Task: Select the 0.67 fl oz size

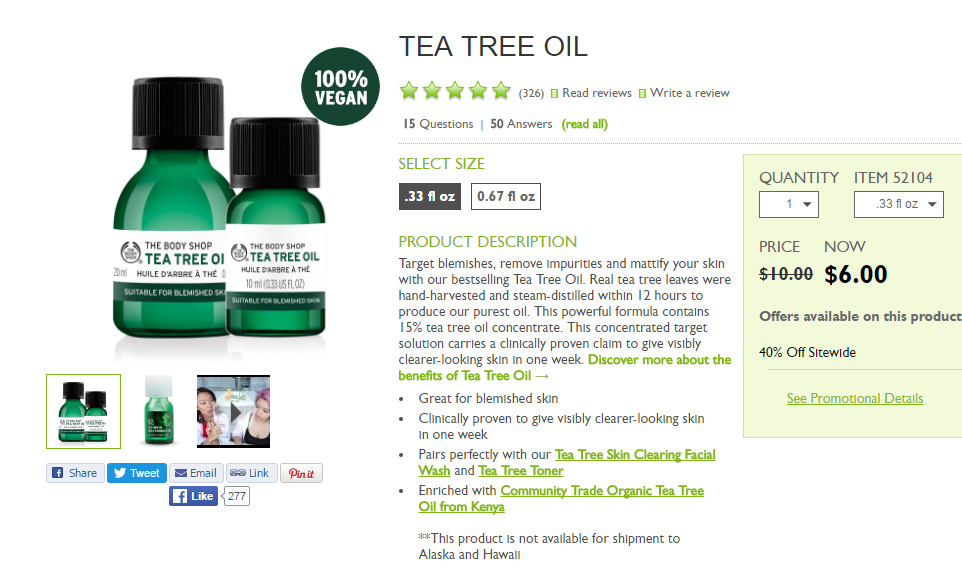Action: pyautogui.click(x=506, y=196)
